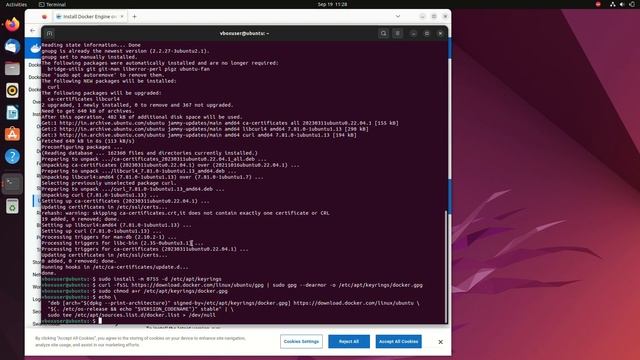Click the Docker whale logo on the page
The height and width of the screenshot is (360, 640).
[36, 48]
